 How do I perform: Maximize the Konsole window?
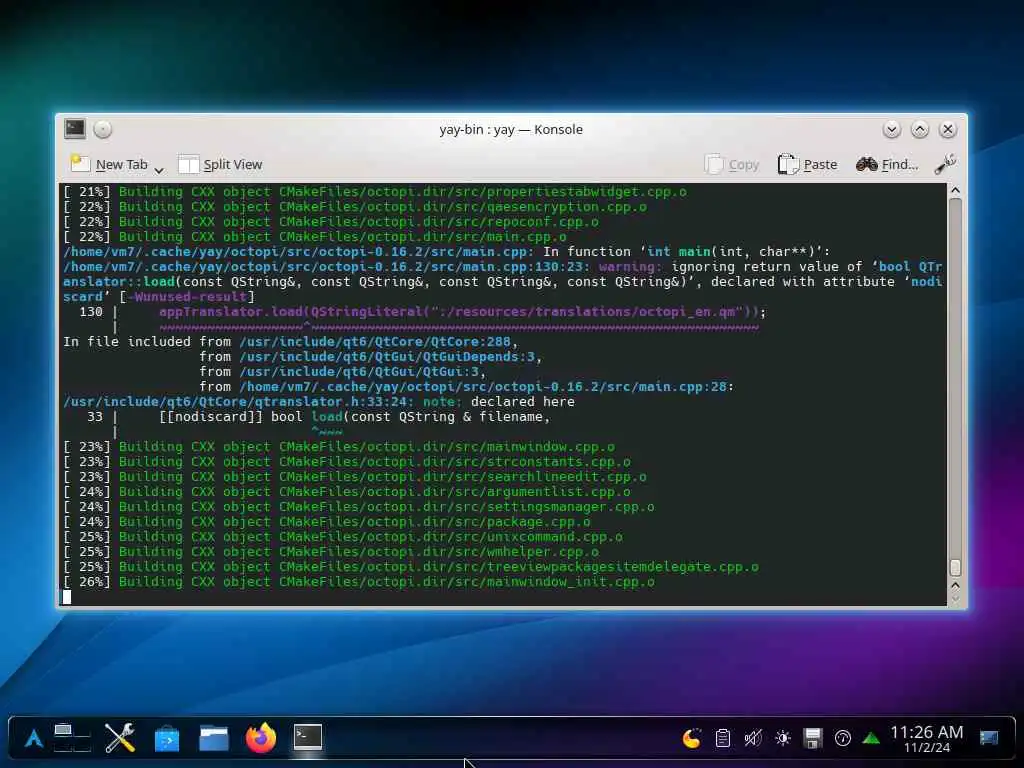(x=920, y=129)
